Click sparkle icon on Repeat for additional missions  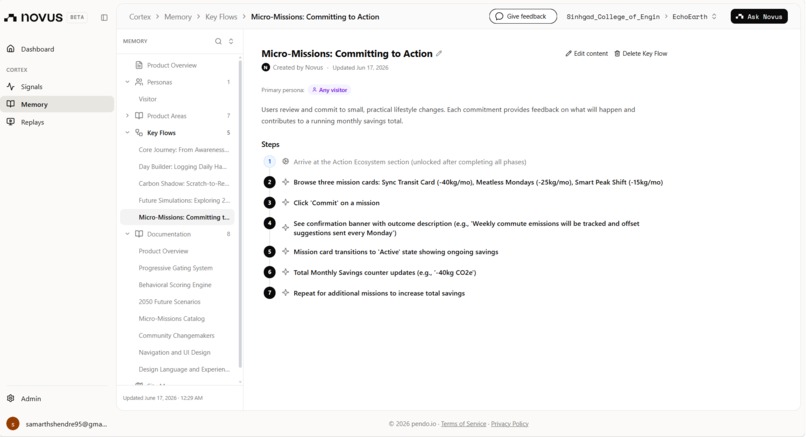(285, 293)
